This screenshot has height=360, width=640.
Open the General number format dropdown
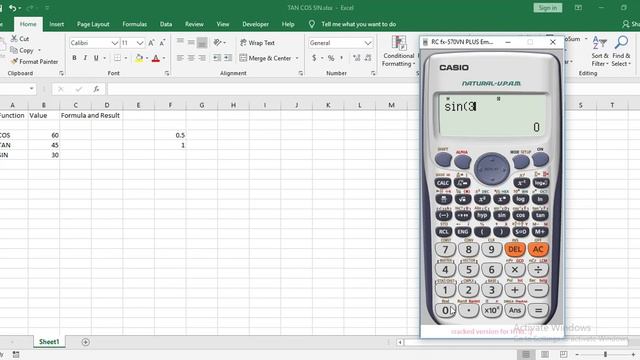click(368, 43)
